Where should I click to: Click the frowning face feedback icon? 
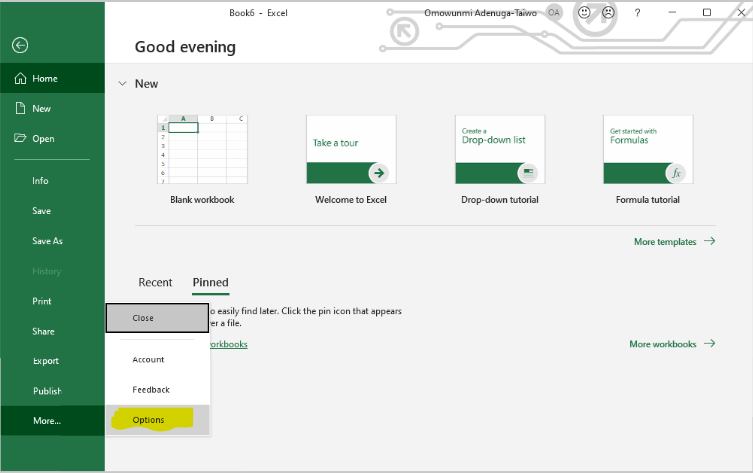point(608,12)
